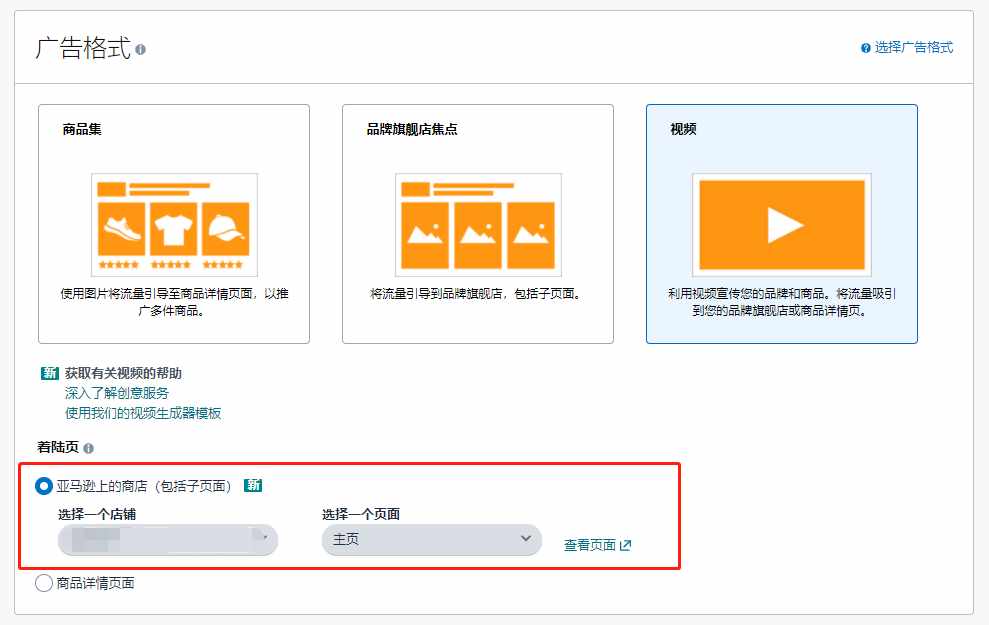This screenshot has height=625, width=989.
Task: Click 视频 card description about 利用视频宣传
Action: (781, 302)
